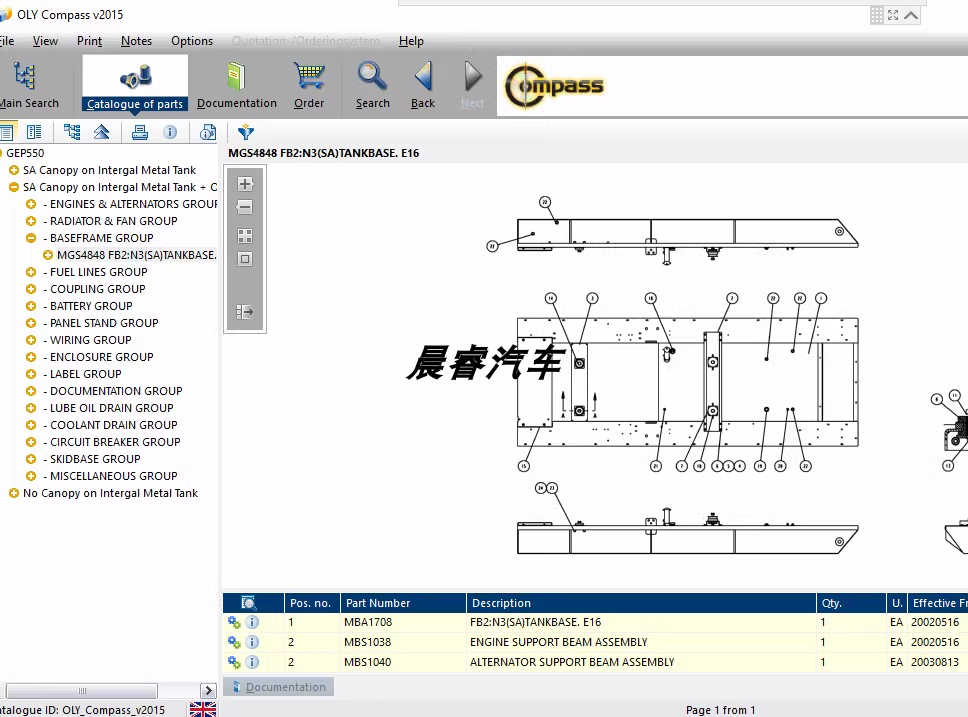Switch to the two-column view icon
Image resolution: width=968 pixels, height=717 pixels.
pos(34,132)
